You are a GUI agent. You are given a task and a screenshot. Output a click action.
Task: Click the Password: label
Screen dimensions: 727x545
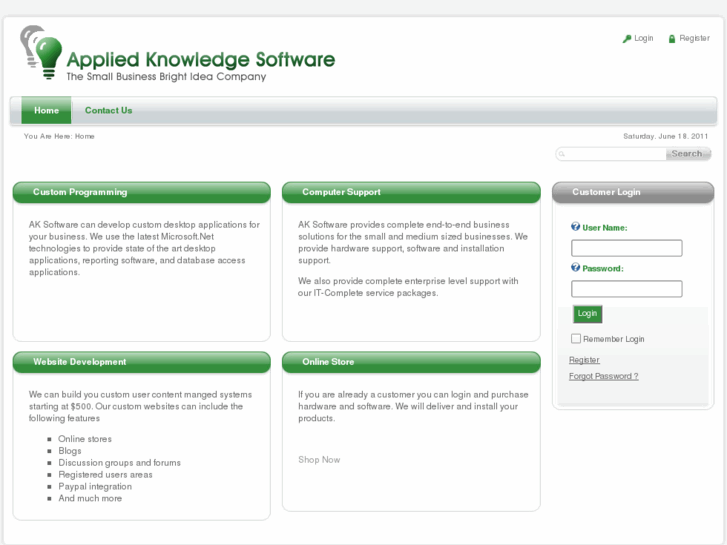tap(603, 269)
